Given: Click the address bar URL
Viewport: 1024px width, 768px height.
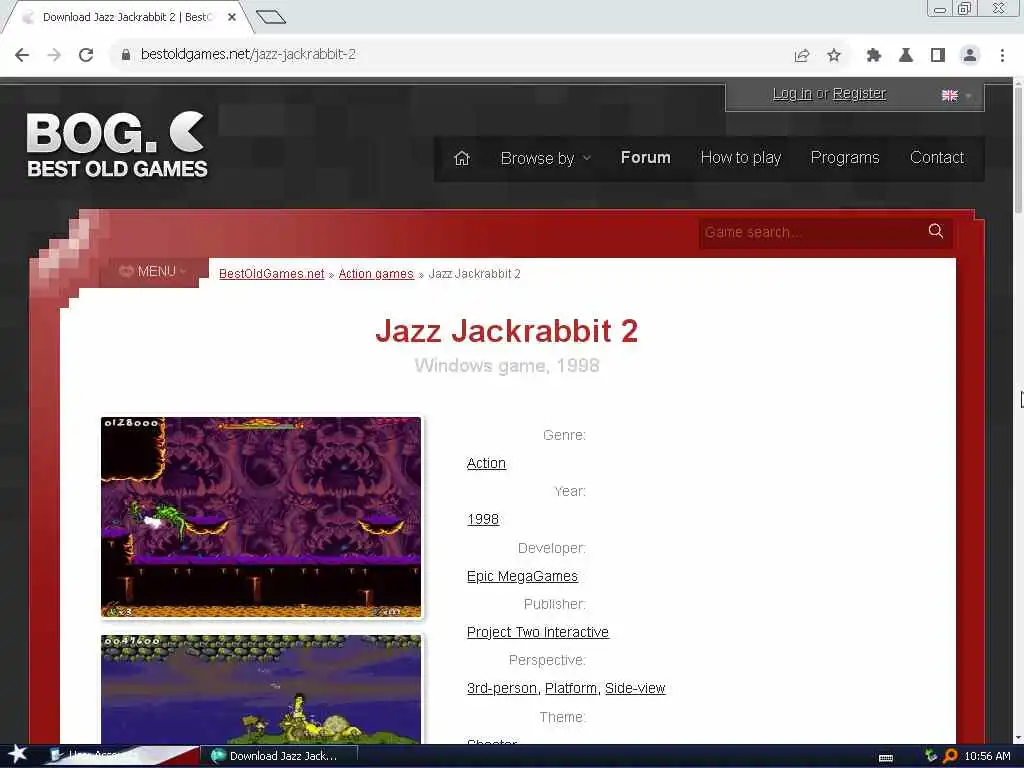Looking at the screenshot, I should (248, 55).
